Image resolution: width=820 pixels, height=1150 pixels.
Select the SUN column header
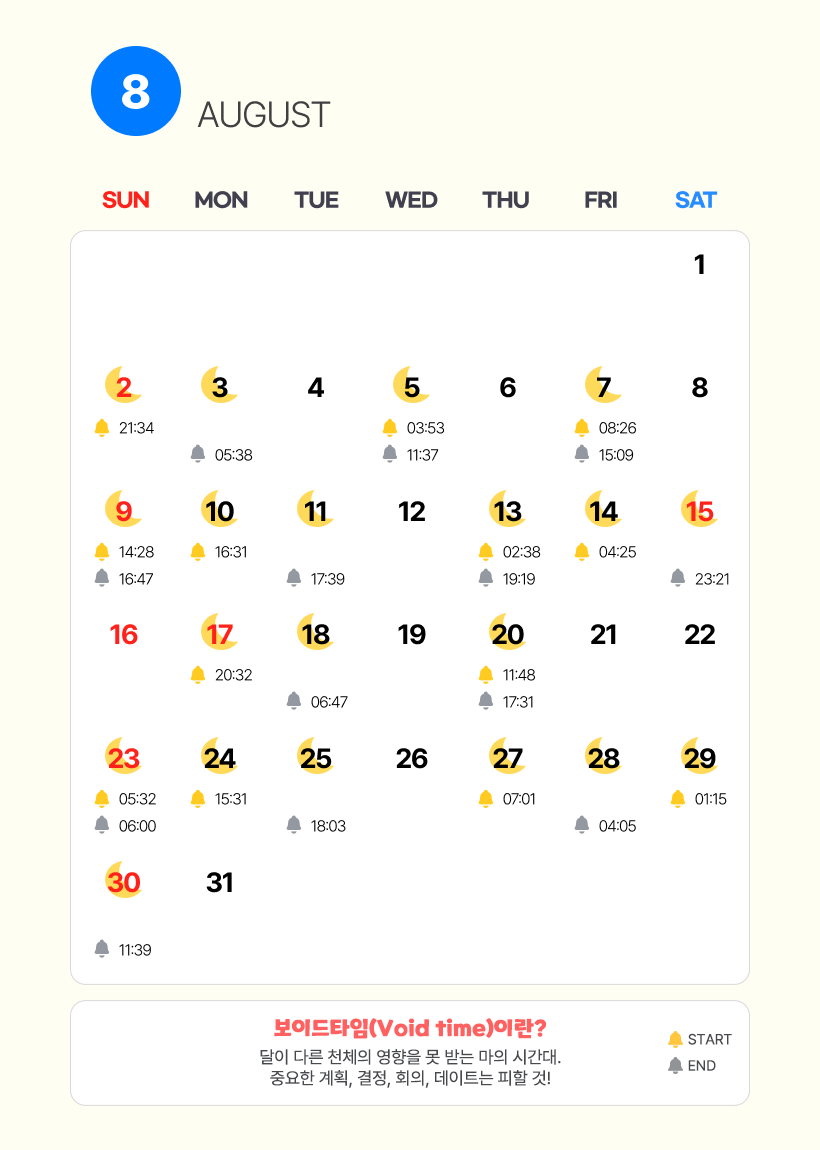coord(125,200)
